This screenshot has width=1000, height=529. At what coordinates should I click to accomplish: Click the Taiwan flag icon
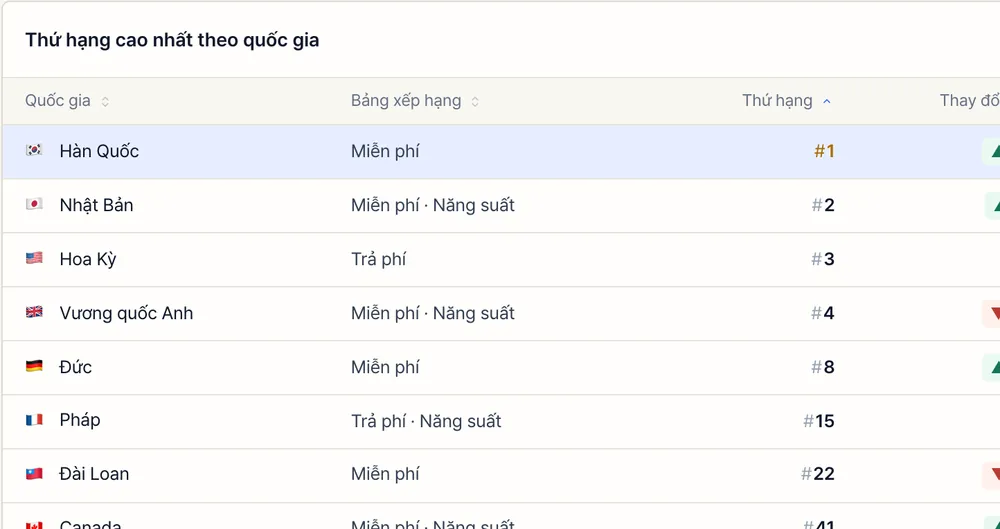34,473
